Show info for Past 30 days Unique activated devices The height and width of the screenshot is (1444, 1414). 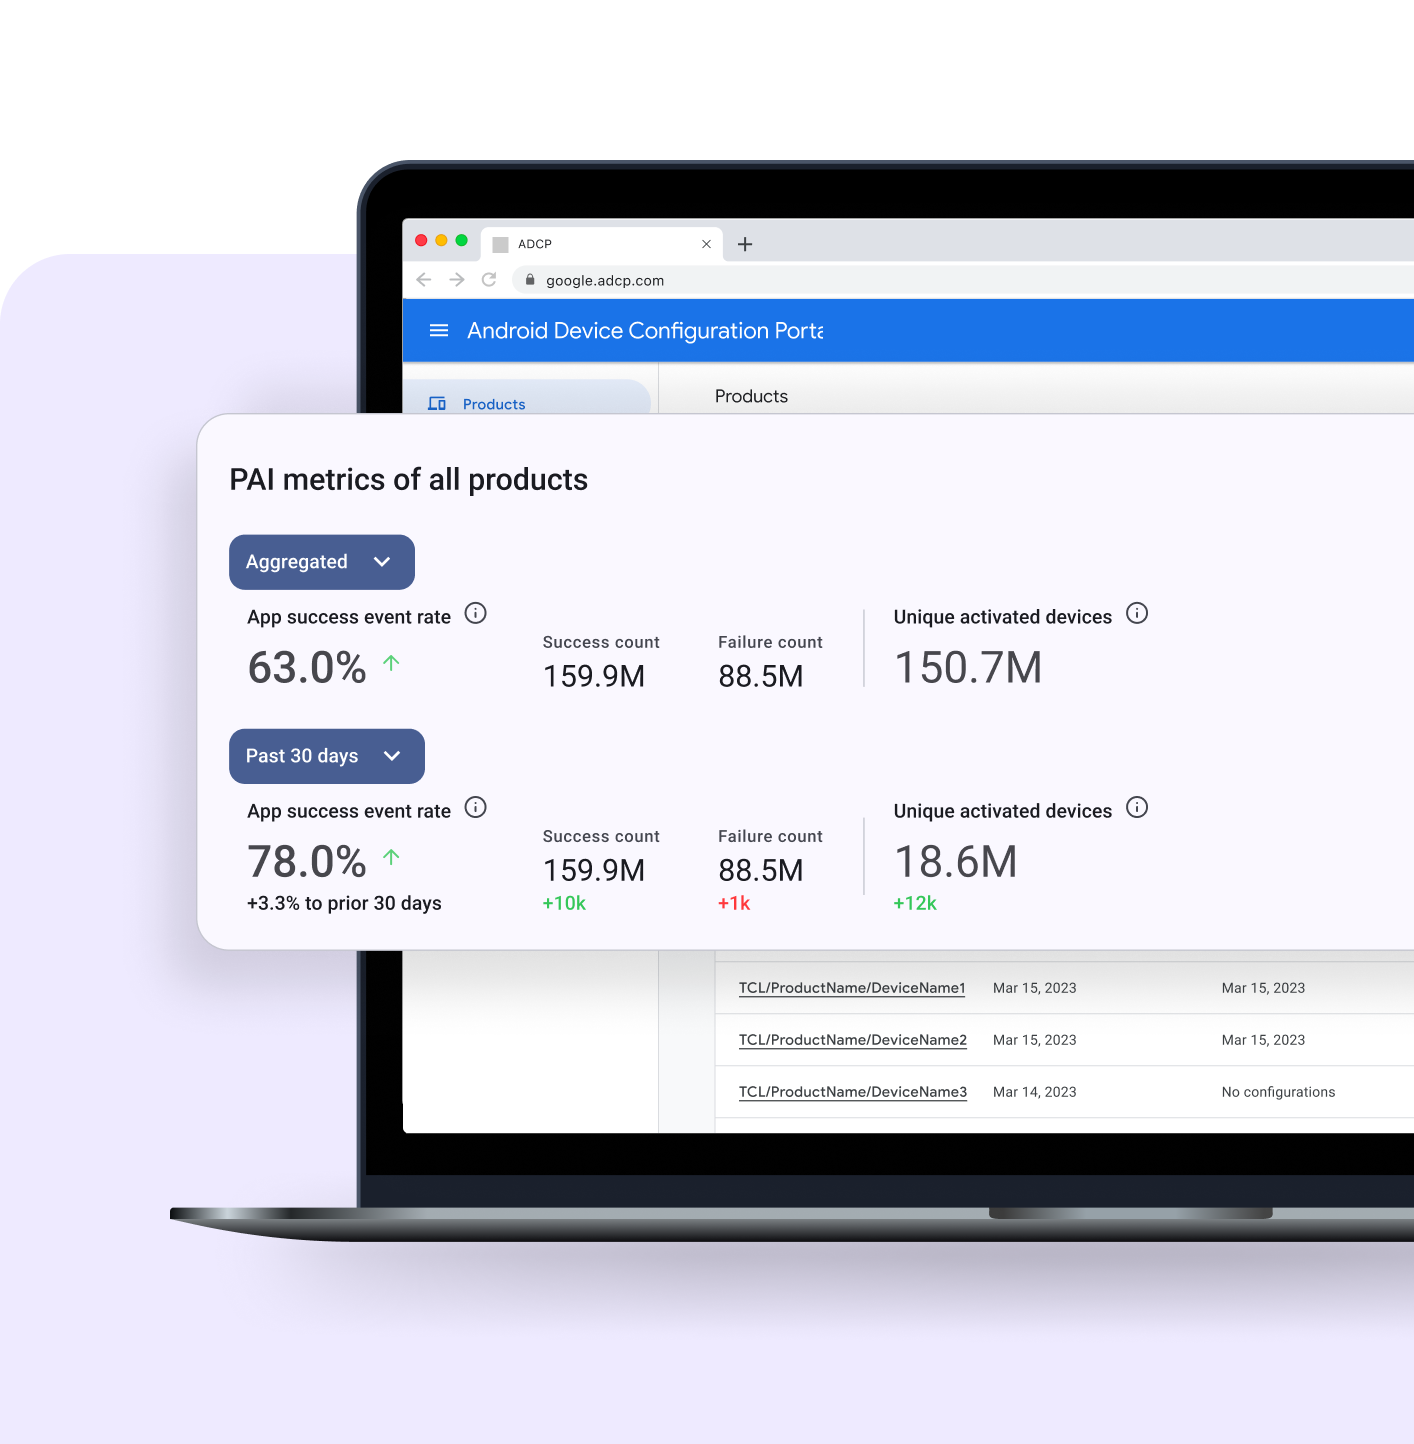pos(1137,807)
